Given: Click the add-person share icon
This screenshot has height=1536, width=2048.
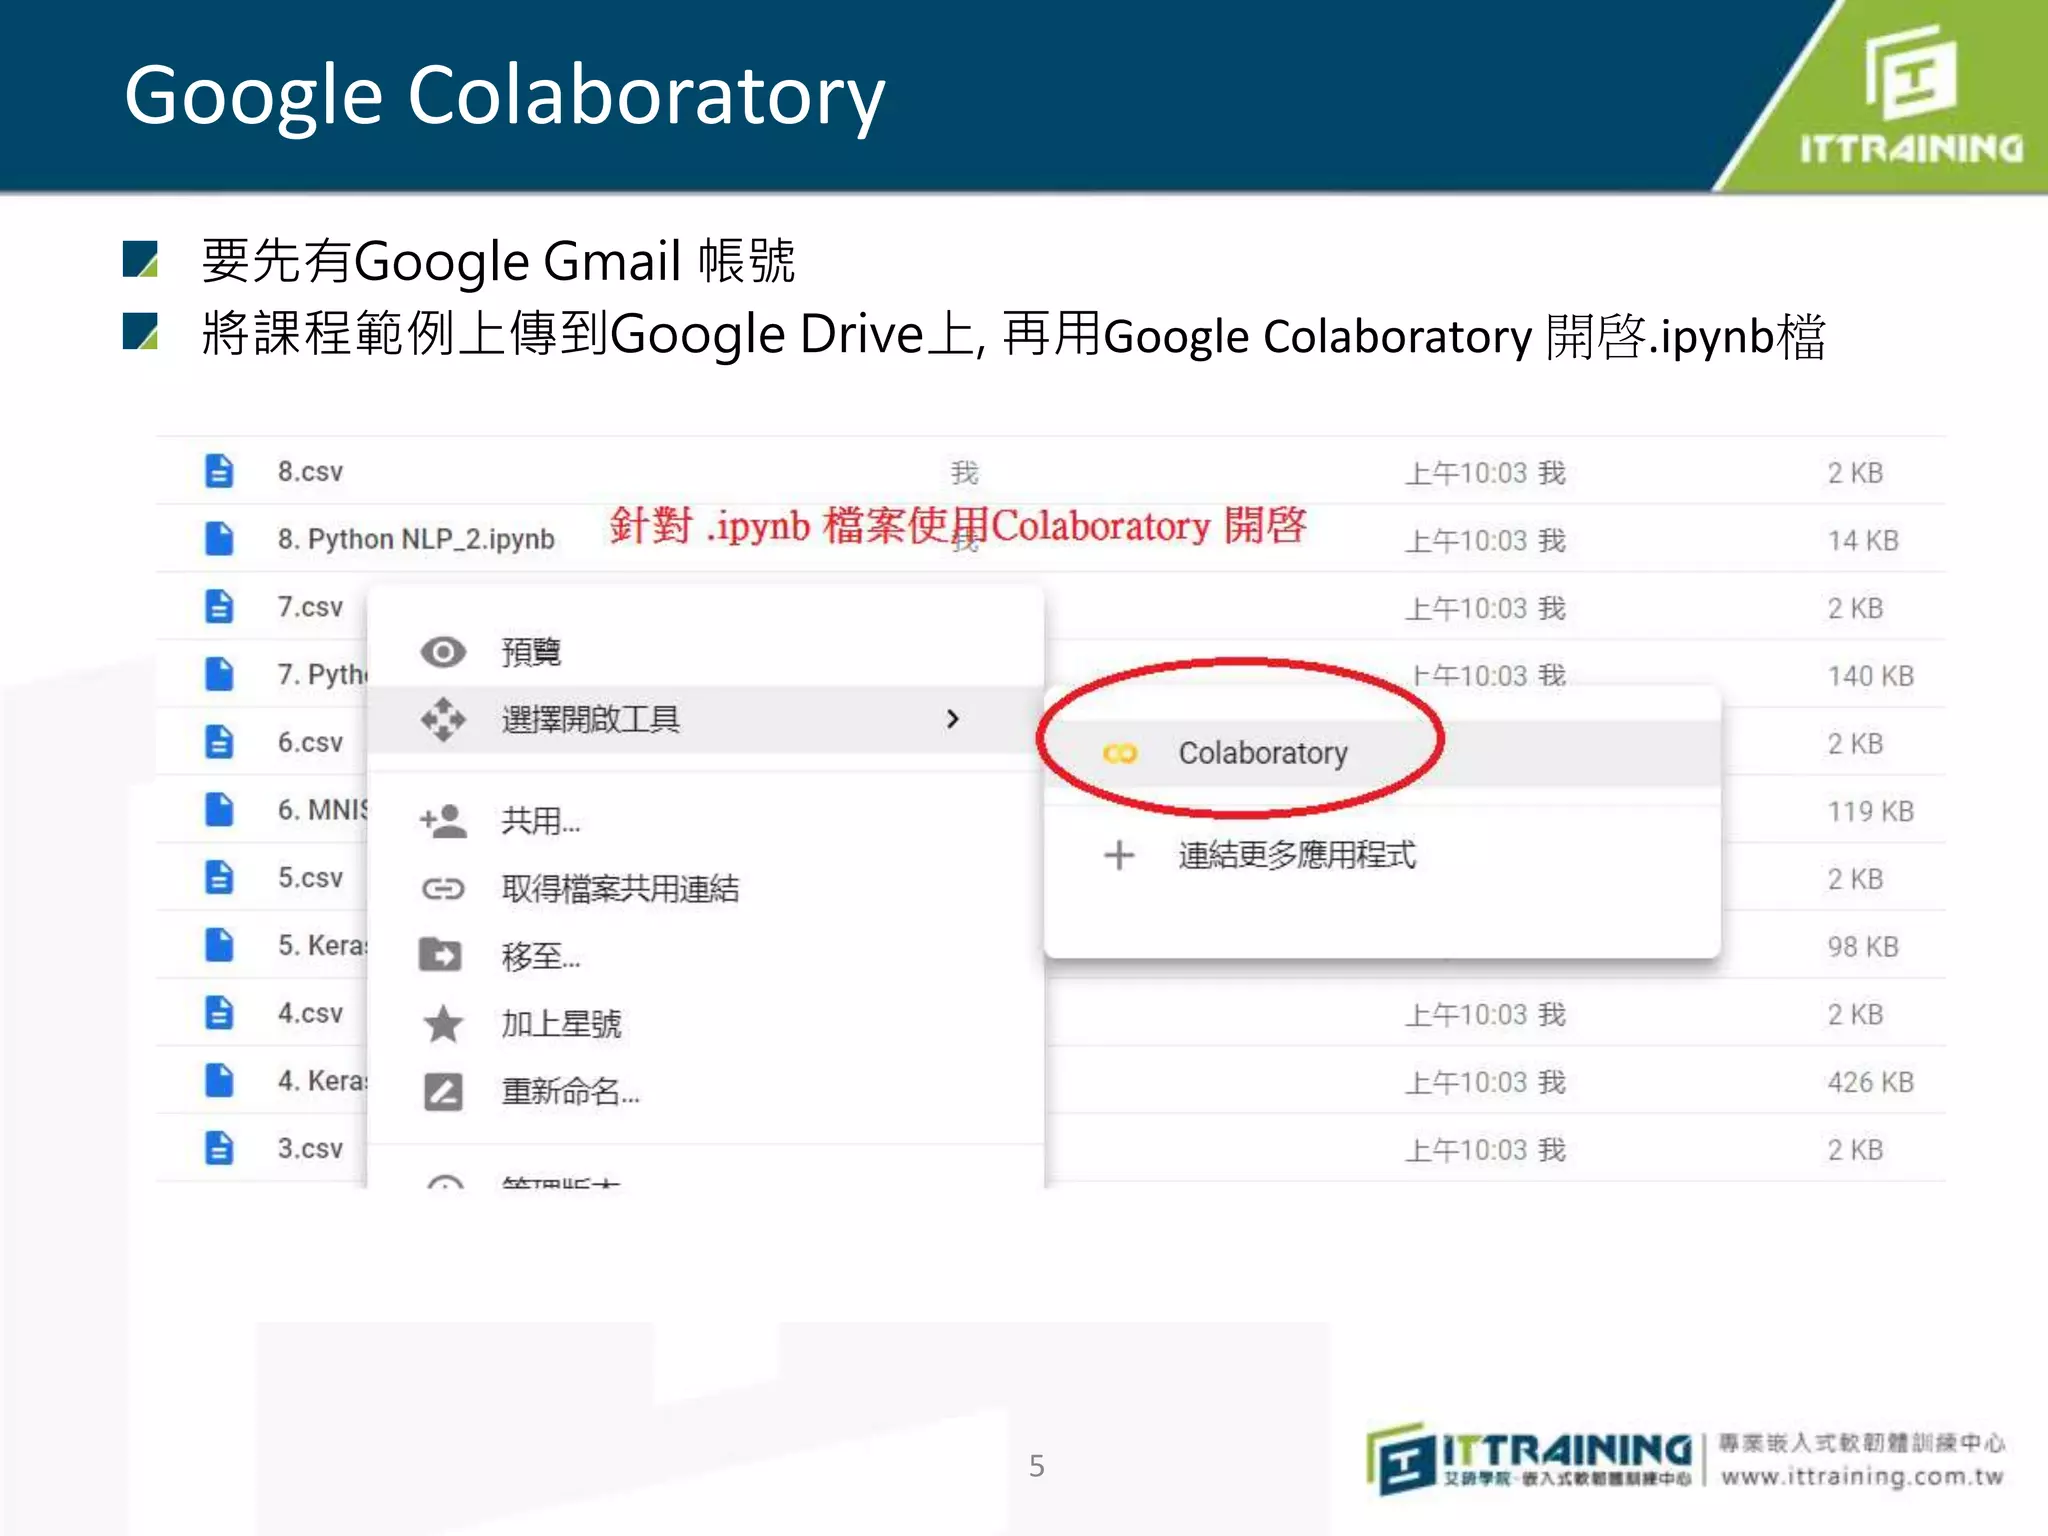Looking at the screenshot, I should coord(443,821).
